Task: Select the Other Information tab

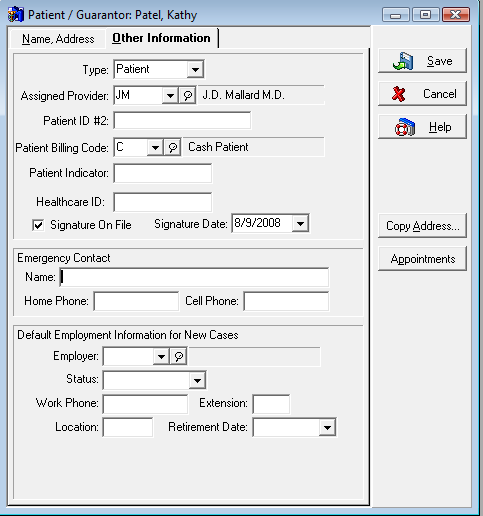Action: point(161,38)
